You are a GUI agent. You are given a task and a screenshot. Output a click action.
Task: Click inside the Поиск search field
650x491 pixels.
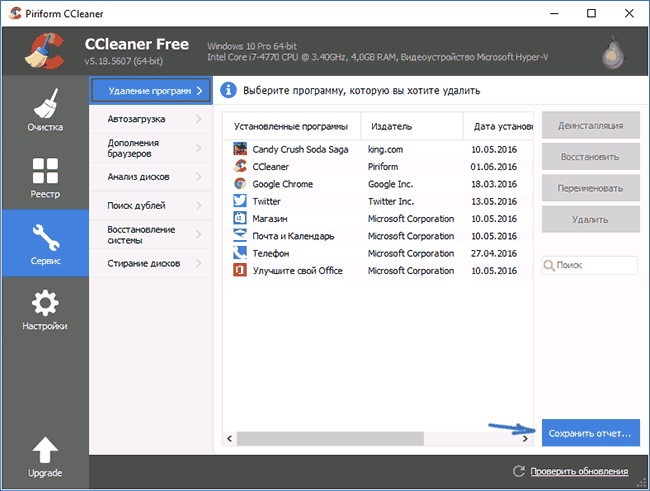(x=595, y=266)
